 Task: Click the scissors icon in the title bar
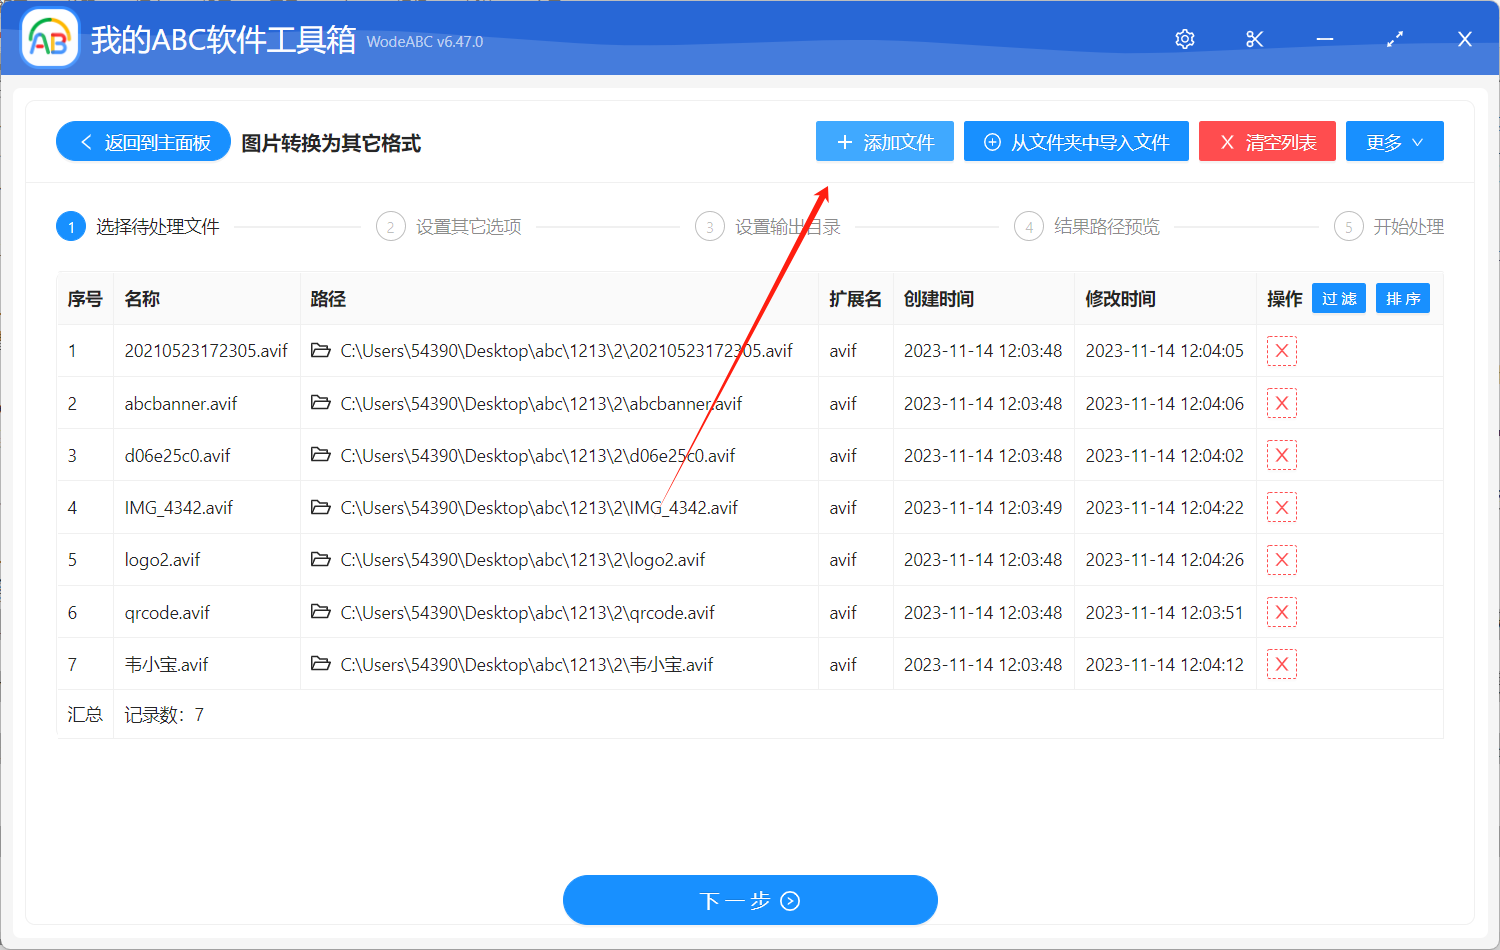[1254, 38]
